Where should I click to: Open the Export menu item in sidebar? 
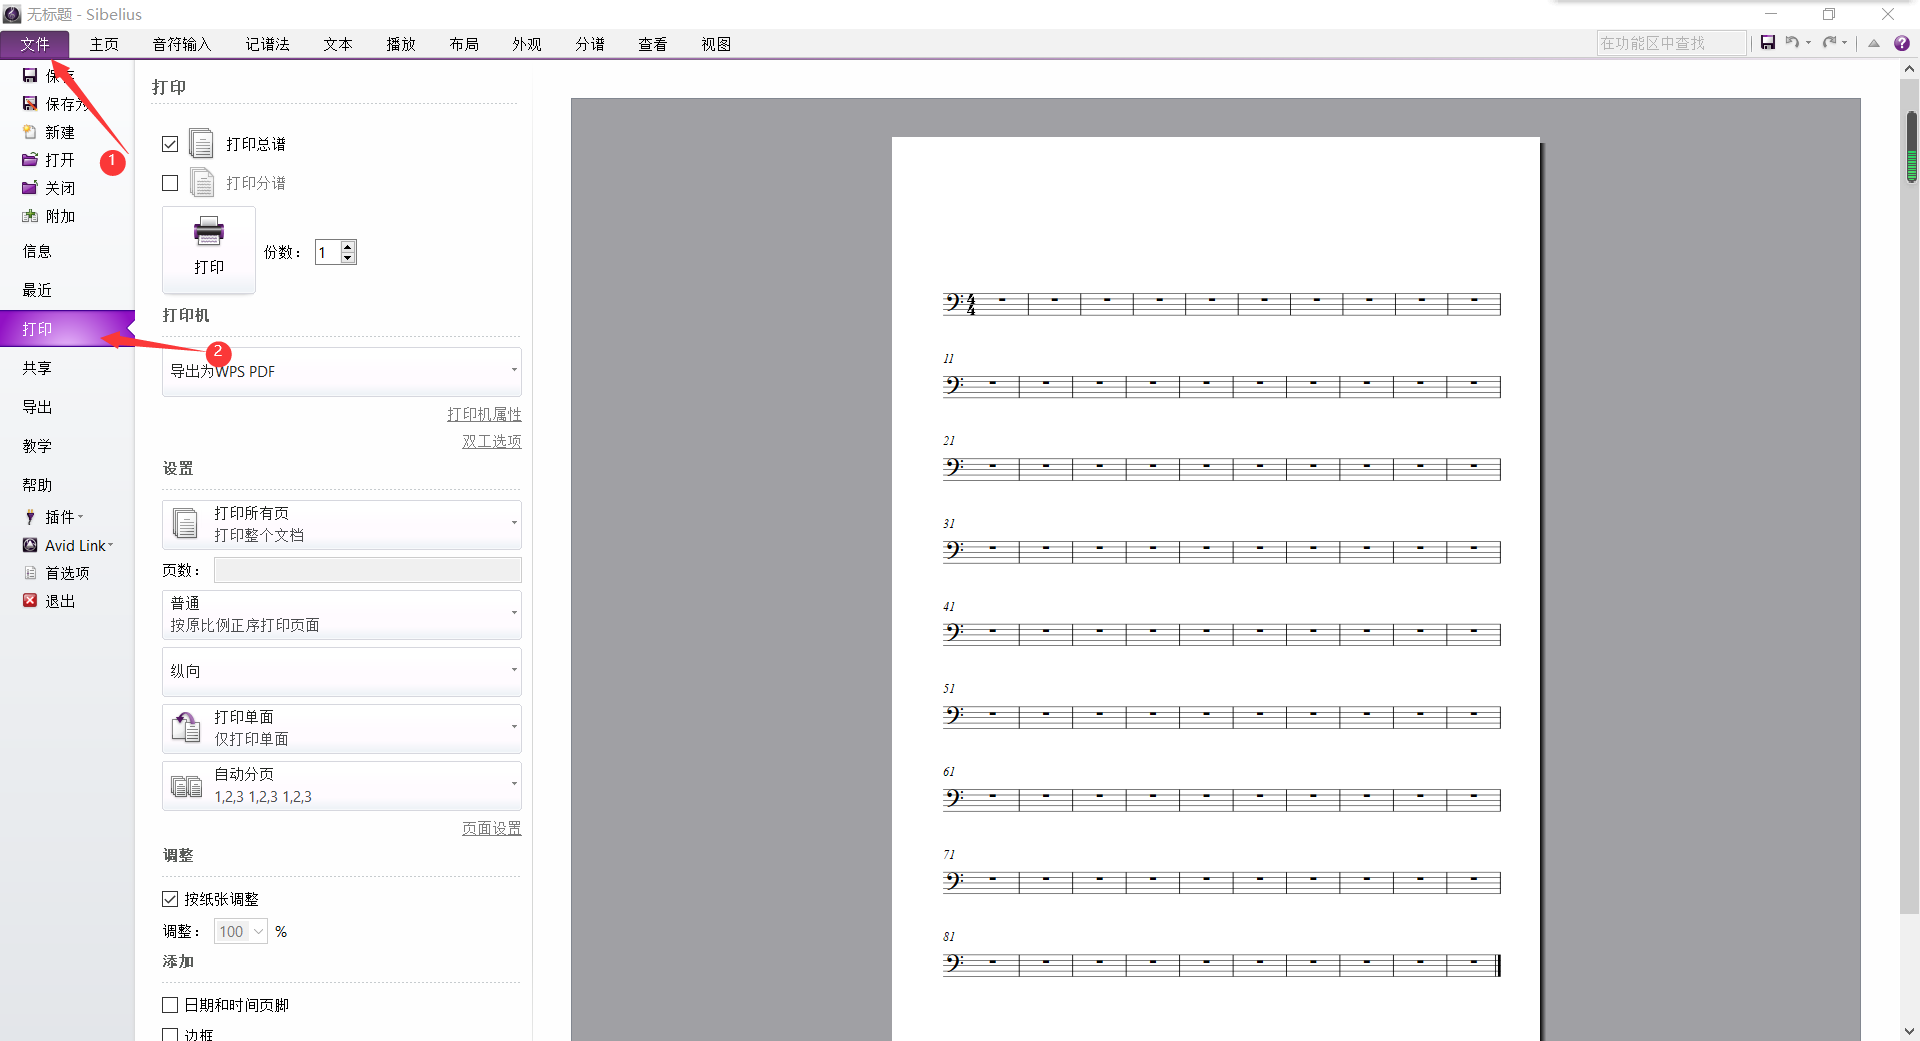[37, 407]
